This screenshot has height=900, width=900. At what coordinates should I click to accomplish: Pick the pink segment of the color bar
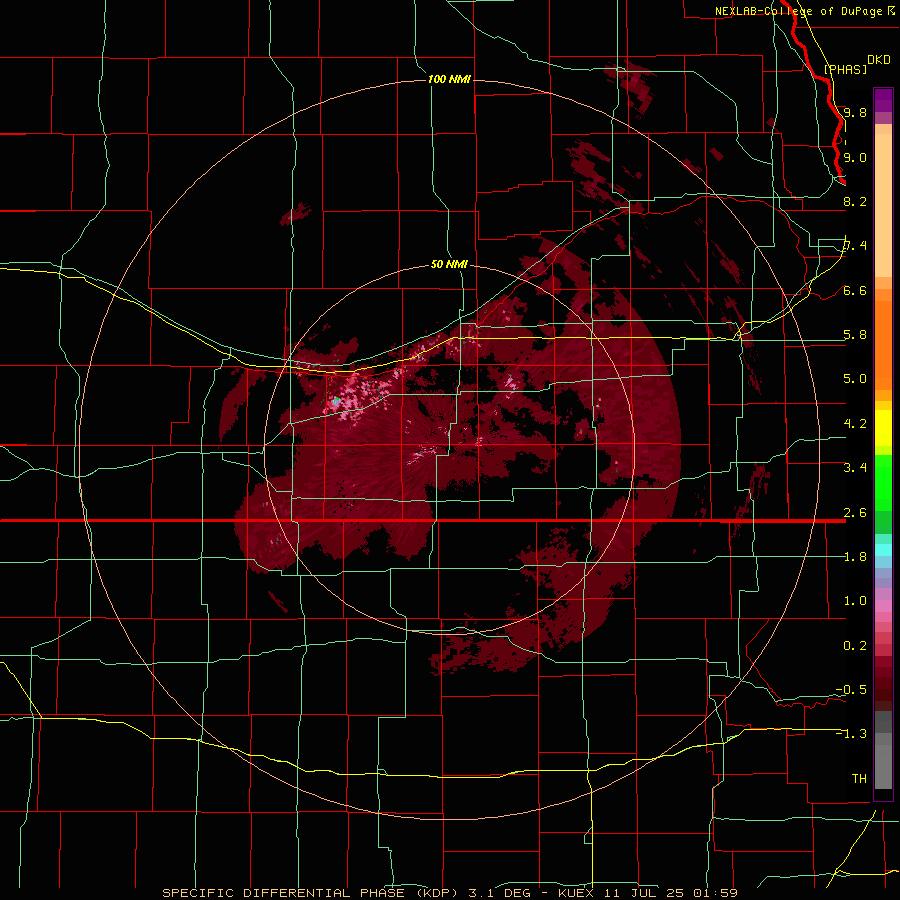click(x=883, y=606)
